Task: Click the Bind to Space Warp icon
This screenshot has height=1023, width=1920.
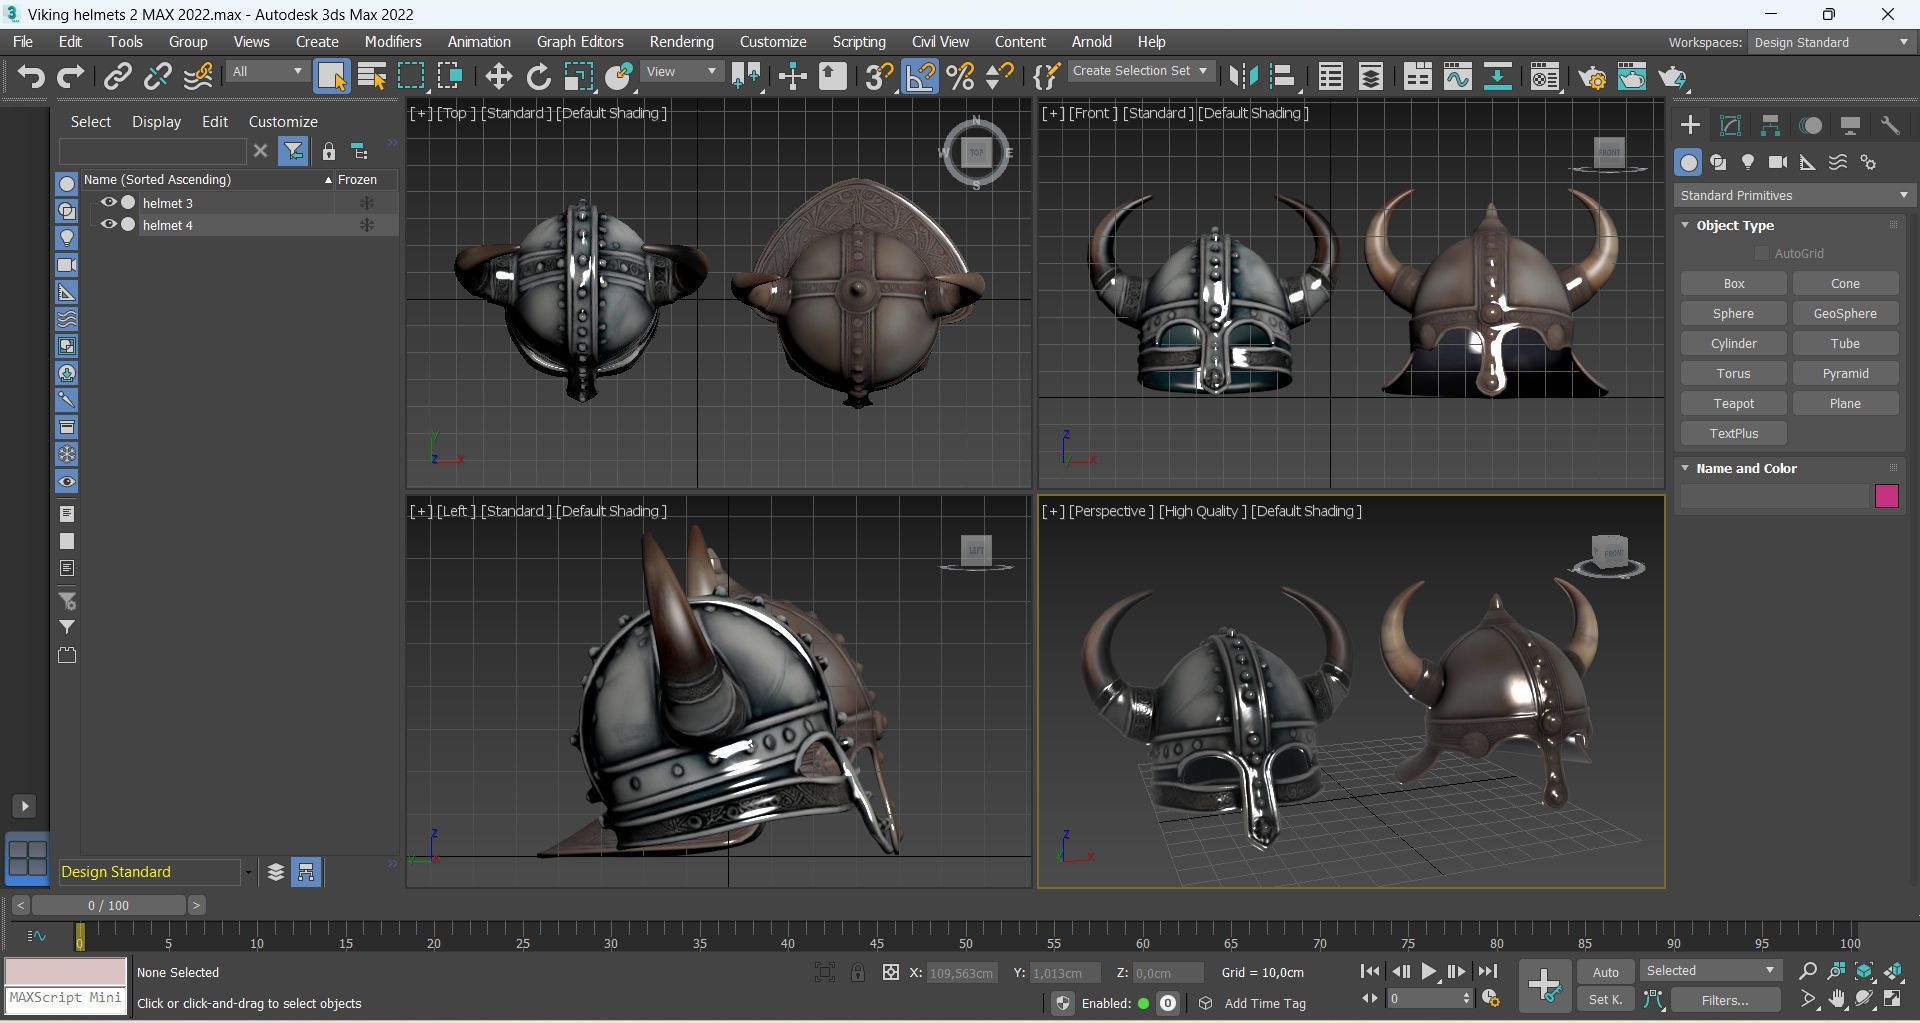Action: coord(198,76)
